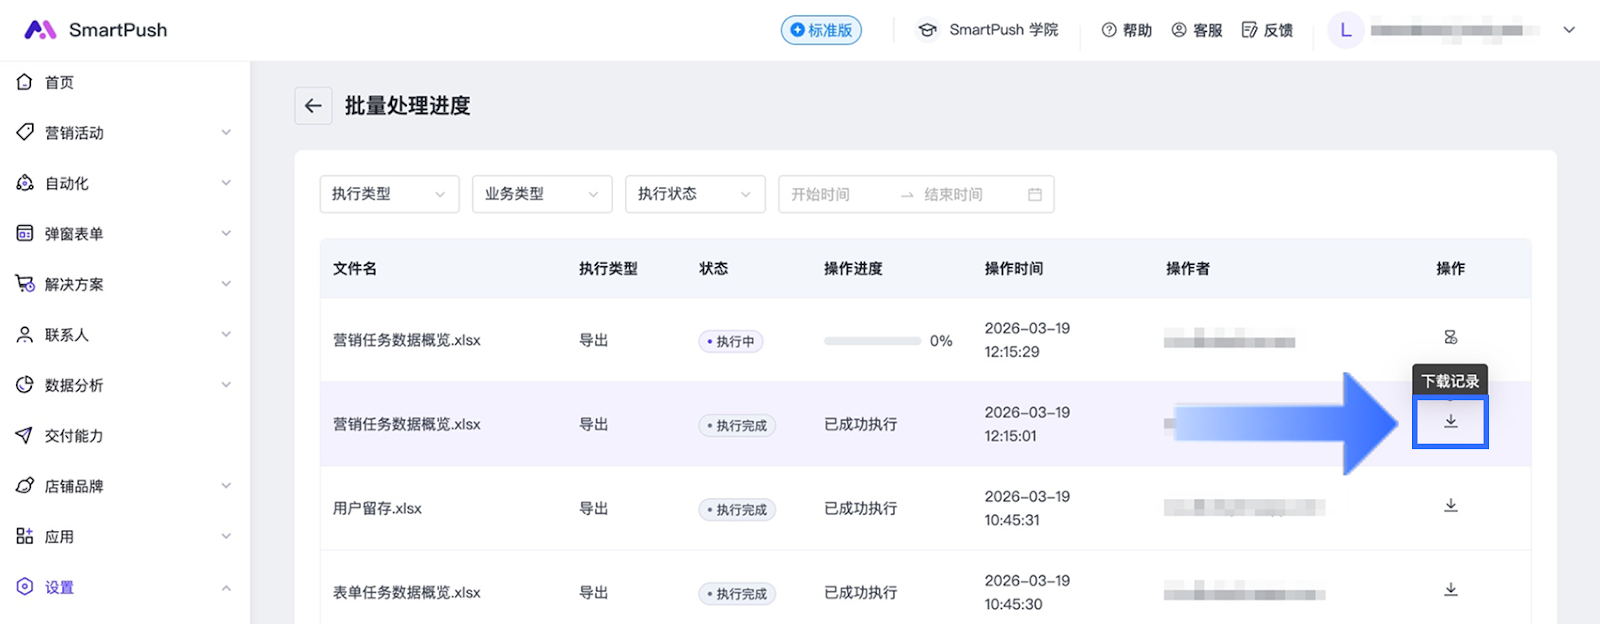Click the SmartPush logo

[x=96, y=30]
